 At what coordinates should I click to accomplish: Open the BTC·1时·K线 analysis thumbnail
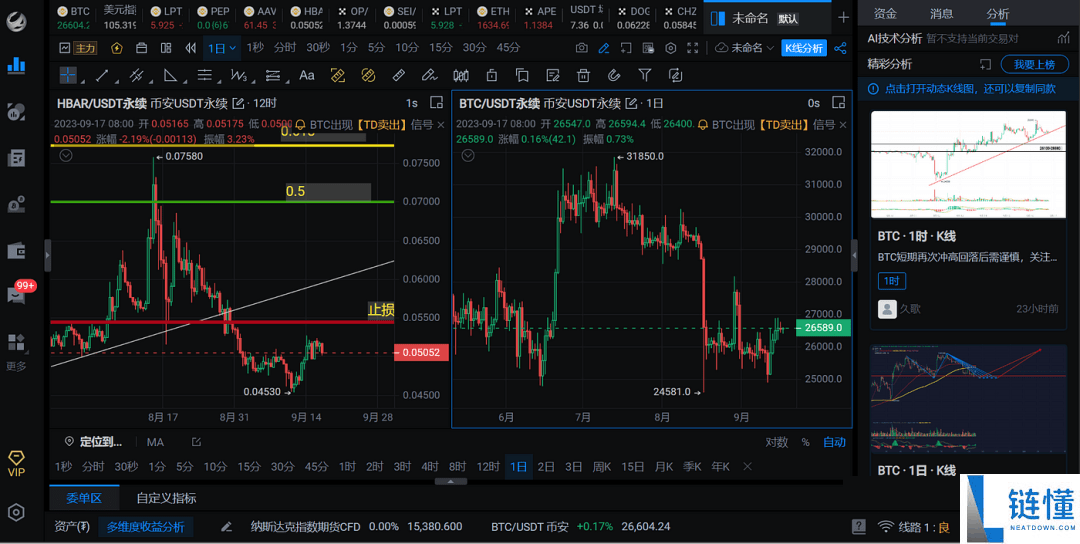(x=968, y=165)
